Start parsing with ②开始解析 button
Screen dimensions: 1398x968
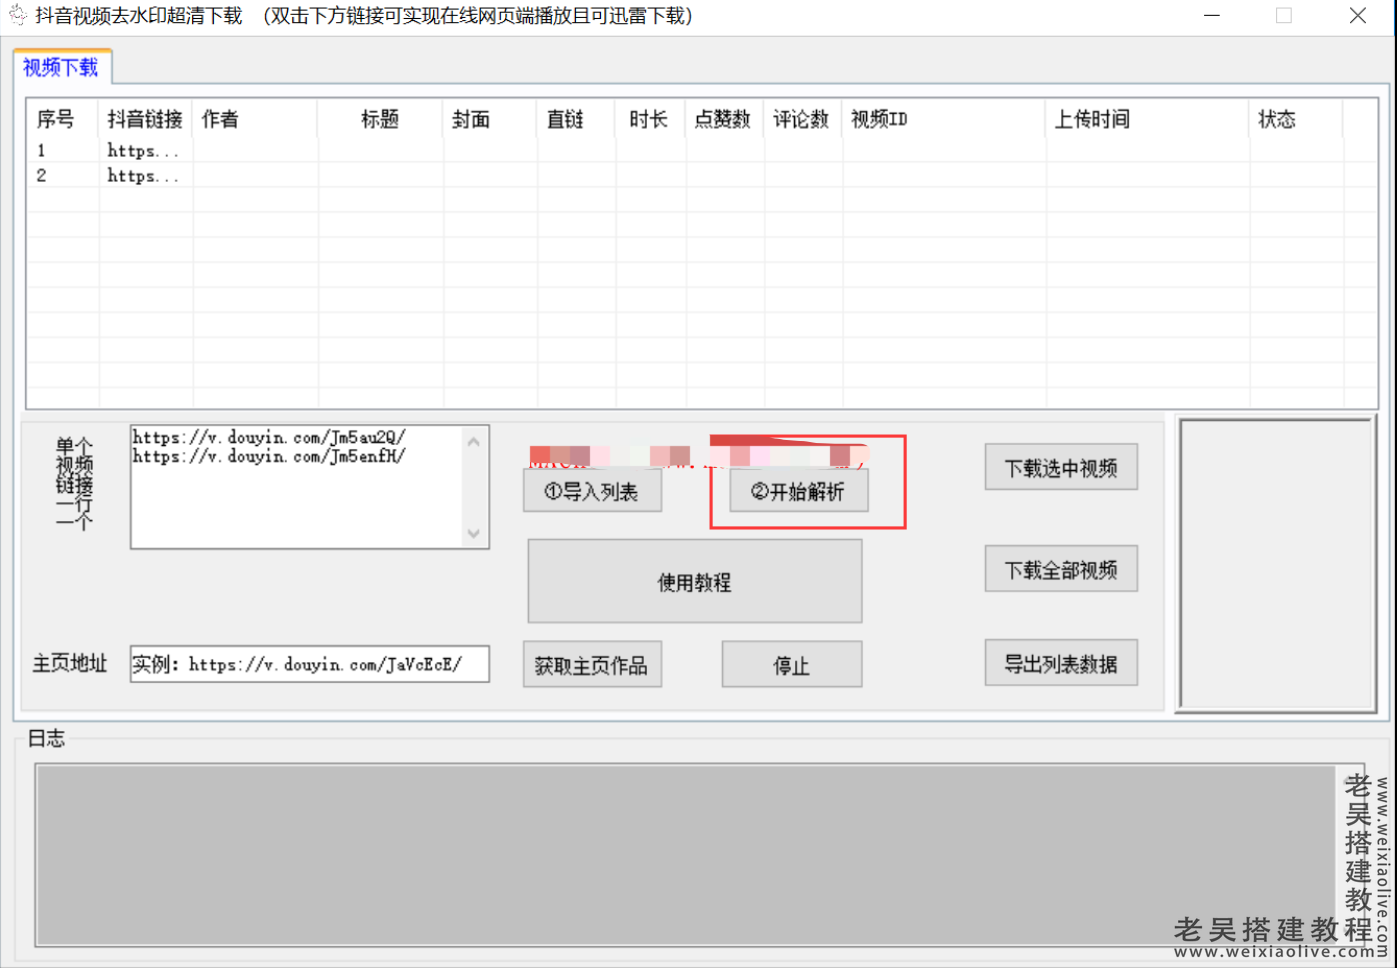[798, 491]
